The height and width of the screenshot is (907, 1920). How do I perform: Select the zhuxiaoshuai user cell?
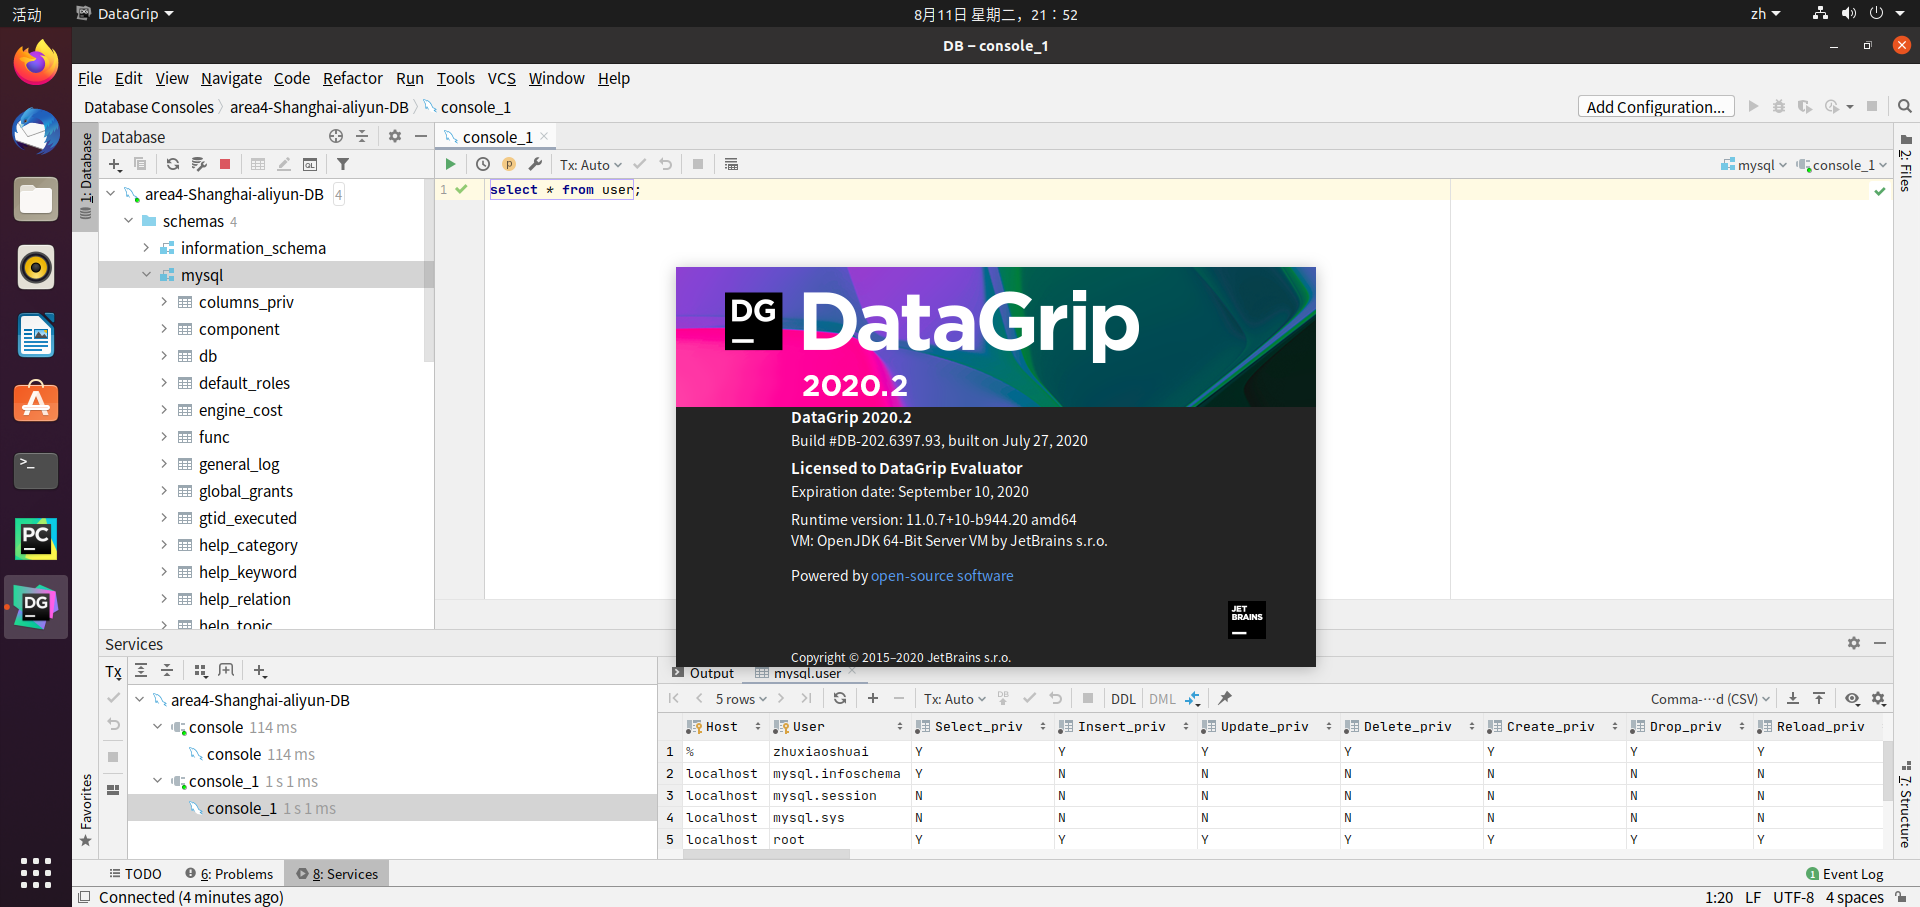click(x=839, y=752)
